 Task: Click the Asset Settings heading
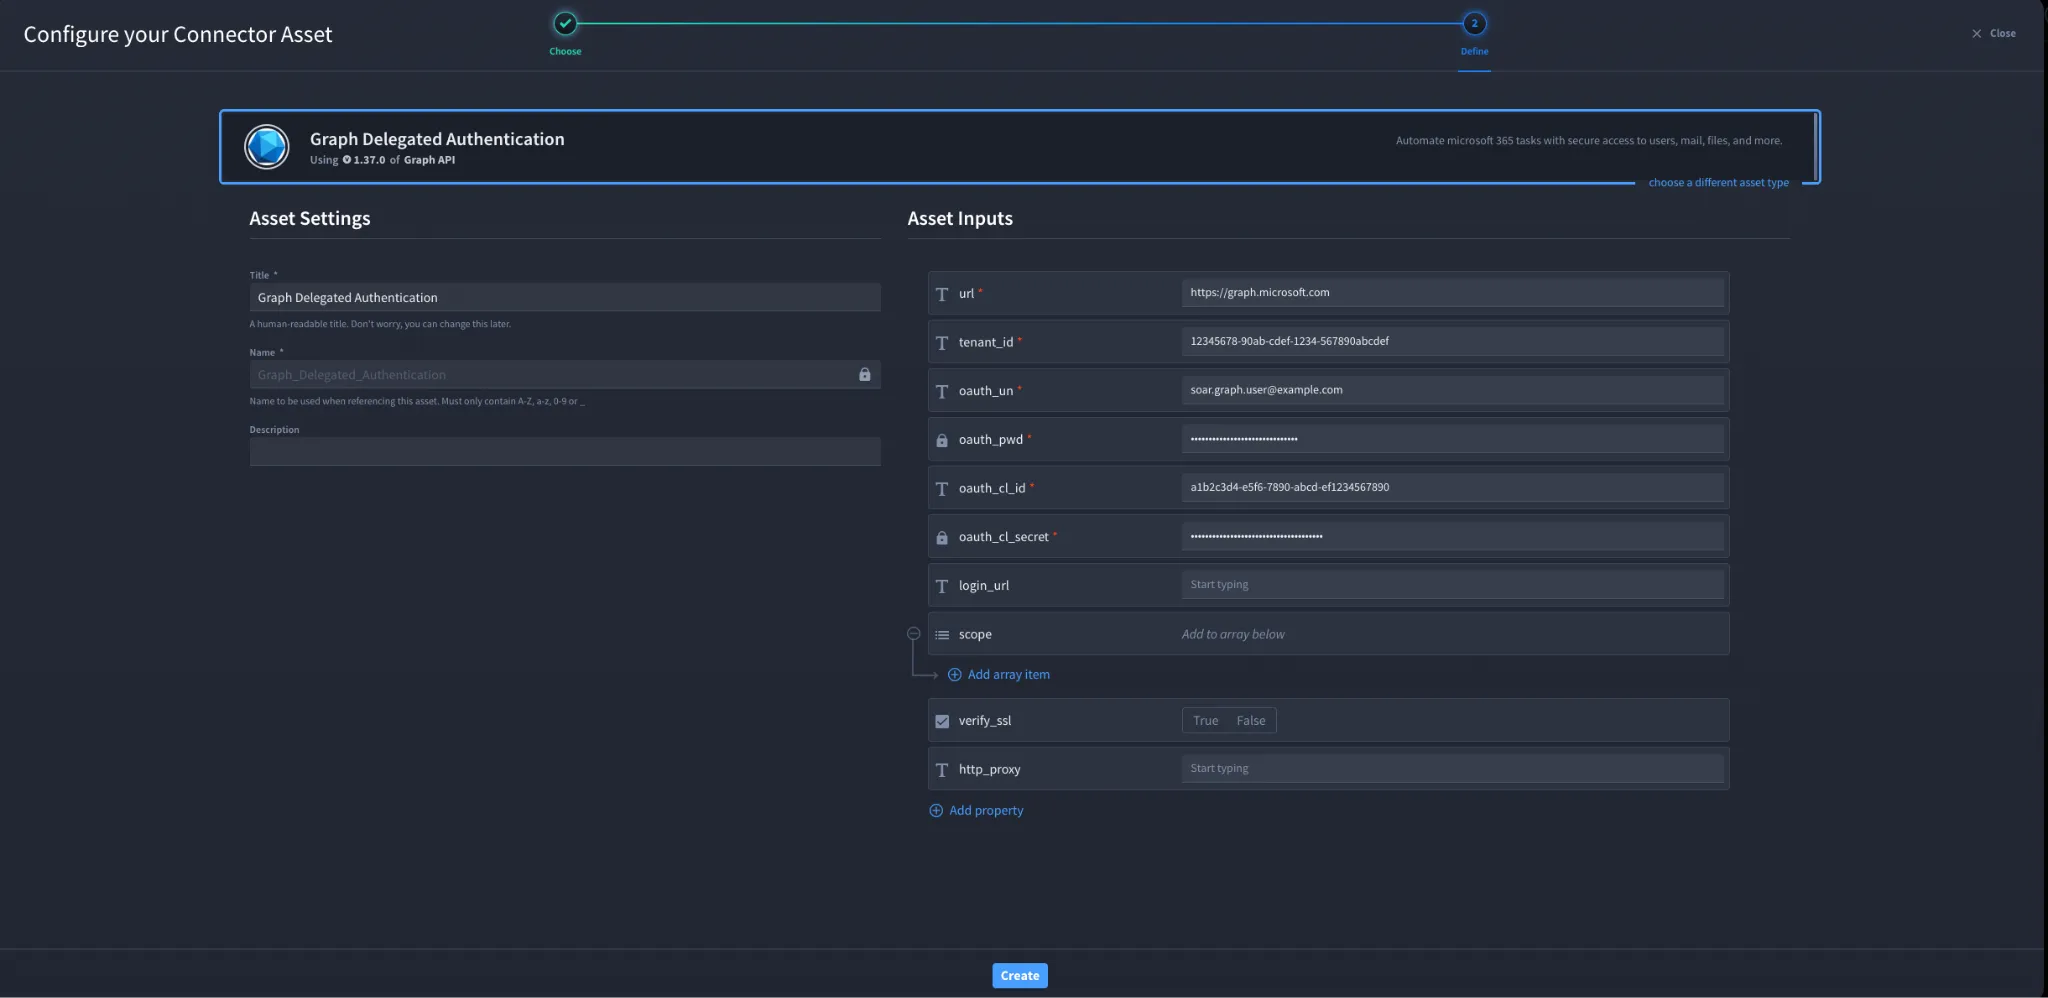coord(310,219)
